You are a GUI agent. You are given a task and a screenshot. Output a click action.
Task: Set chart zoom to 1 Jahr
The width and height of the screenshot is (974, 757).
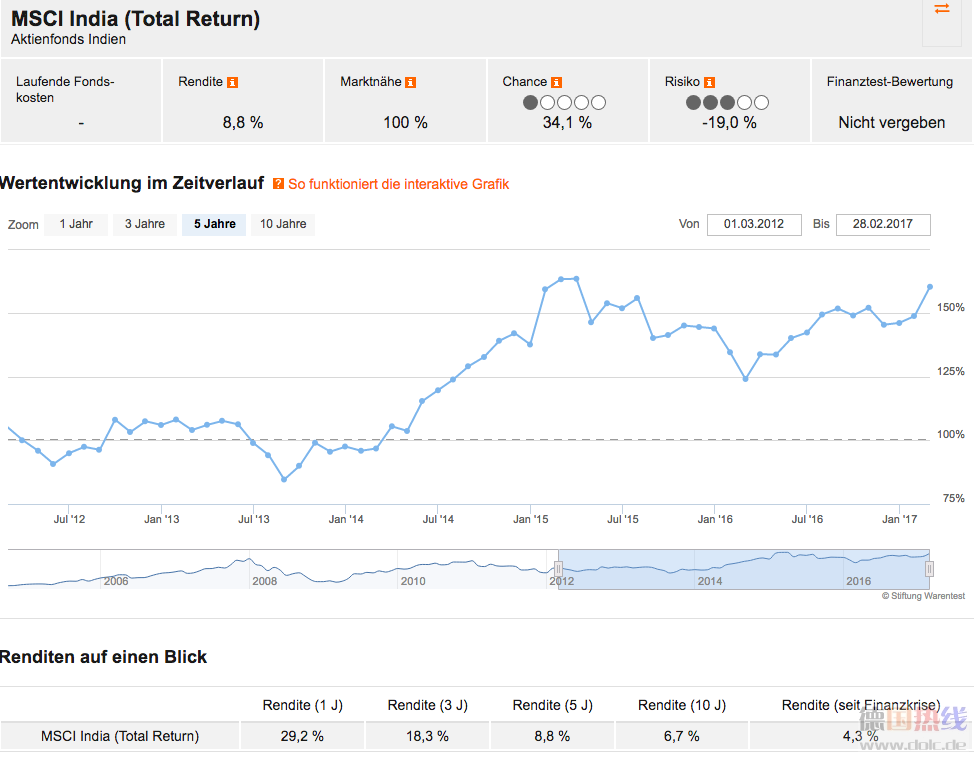pos(76,224)
